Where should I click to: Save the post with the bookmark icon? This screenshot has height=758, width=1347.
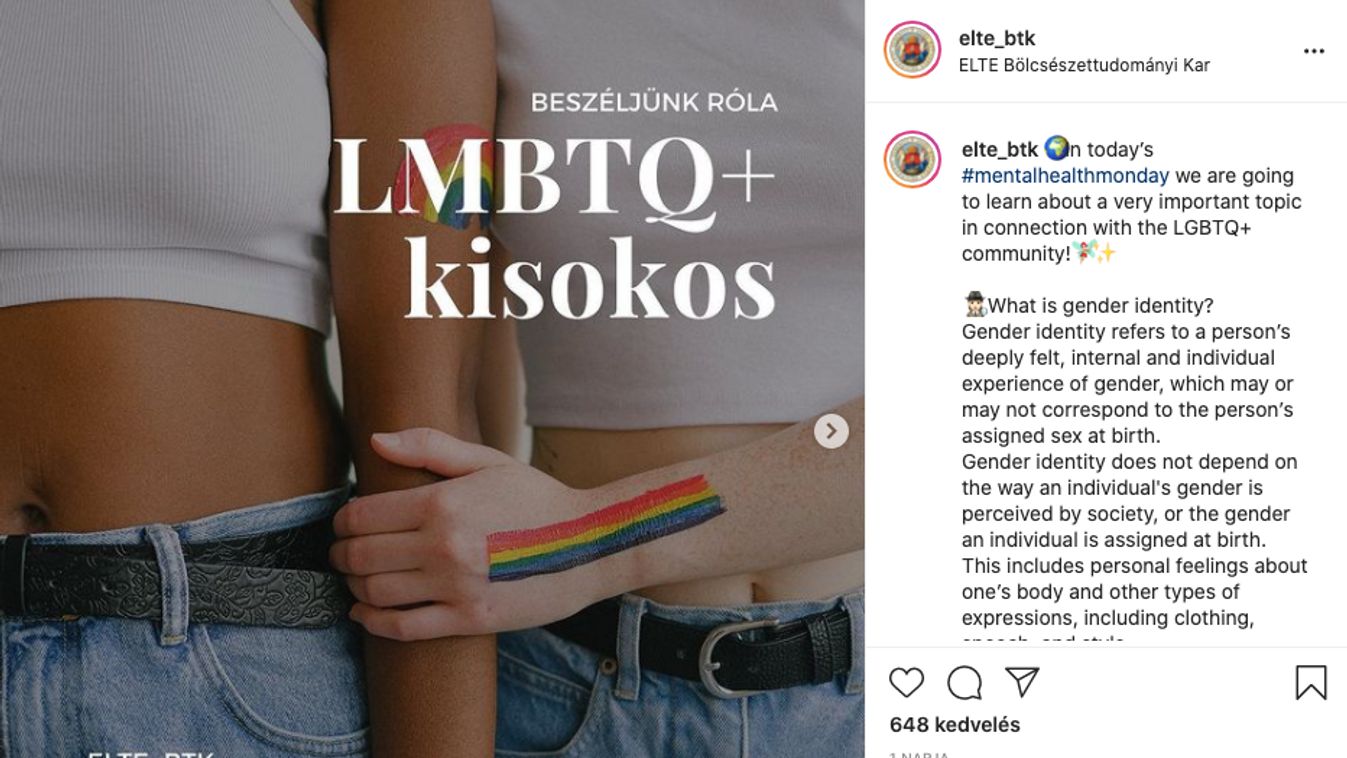click(x=1310, y=682)
